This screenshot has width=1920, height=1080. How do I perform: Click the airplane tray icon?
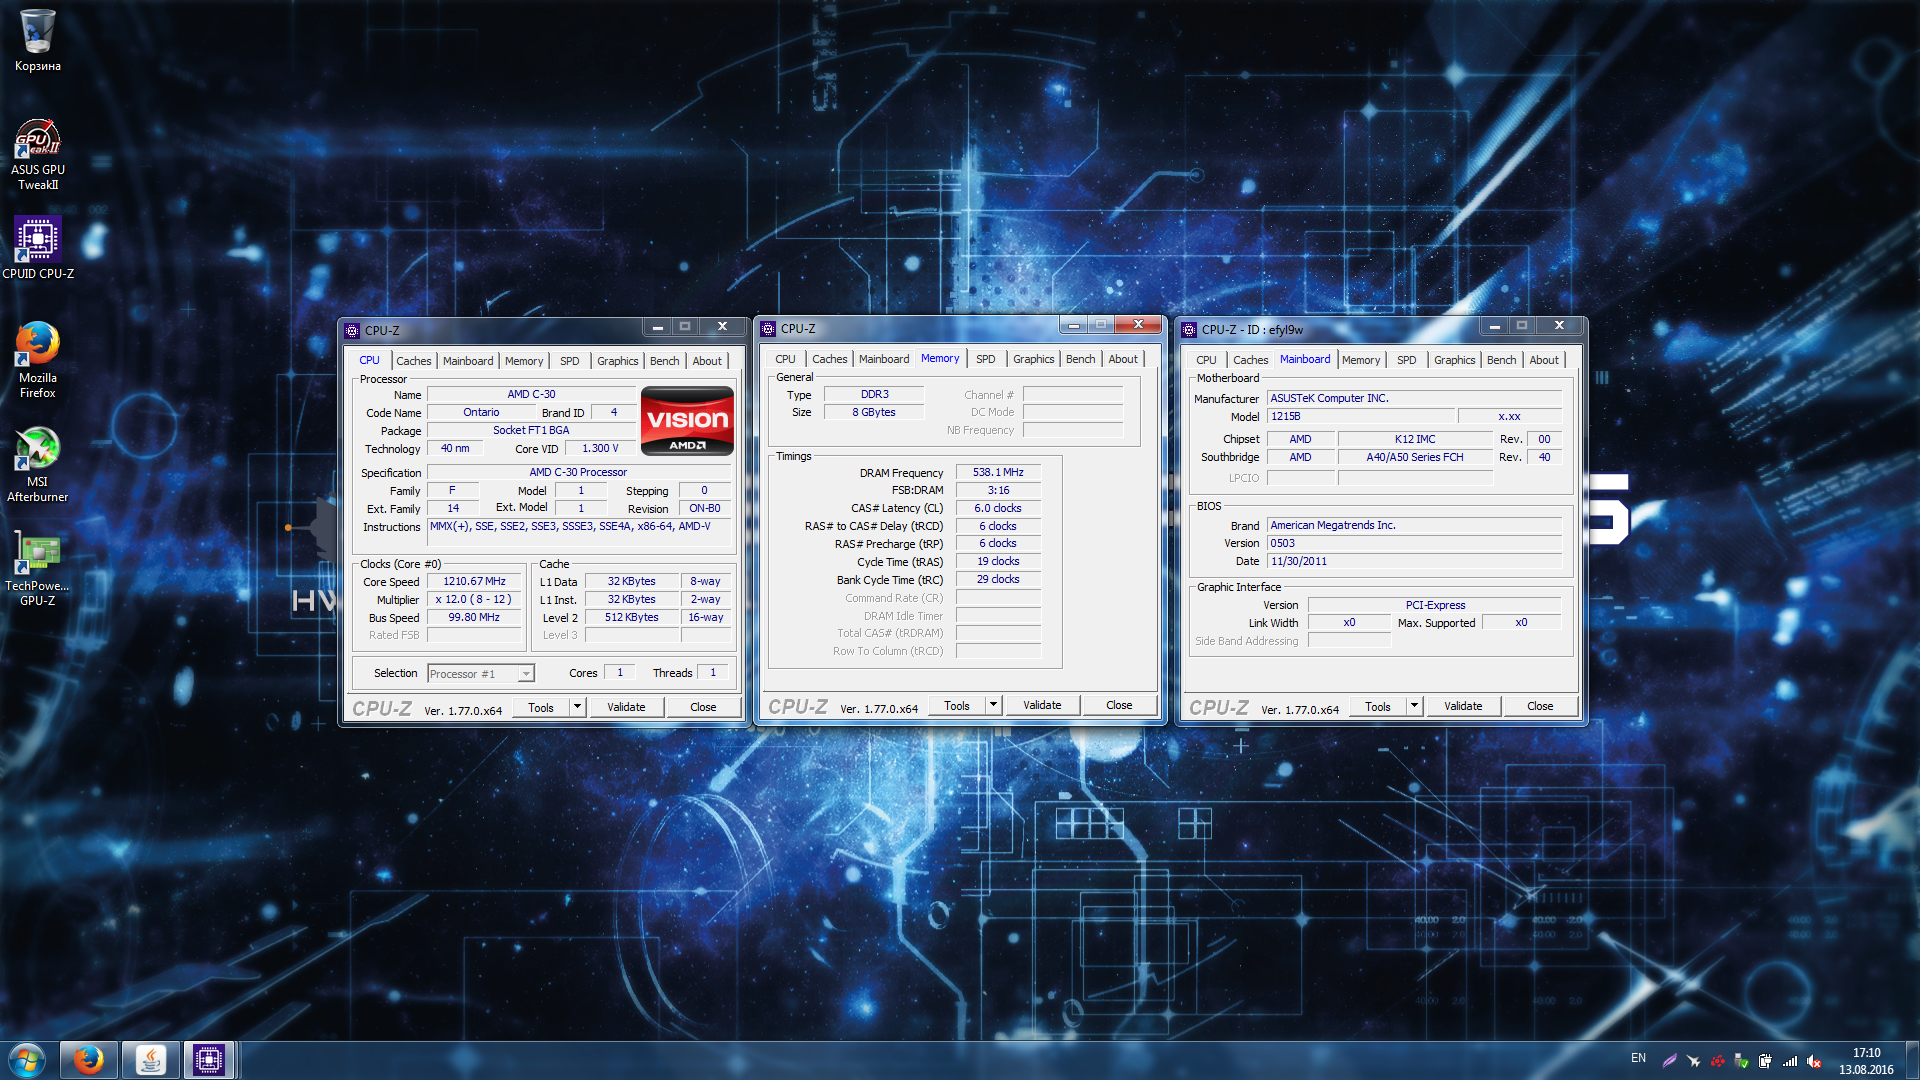click(x=1693, y=1061)
